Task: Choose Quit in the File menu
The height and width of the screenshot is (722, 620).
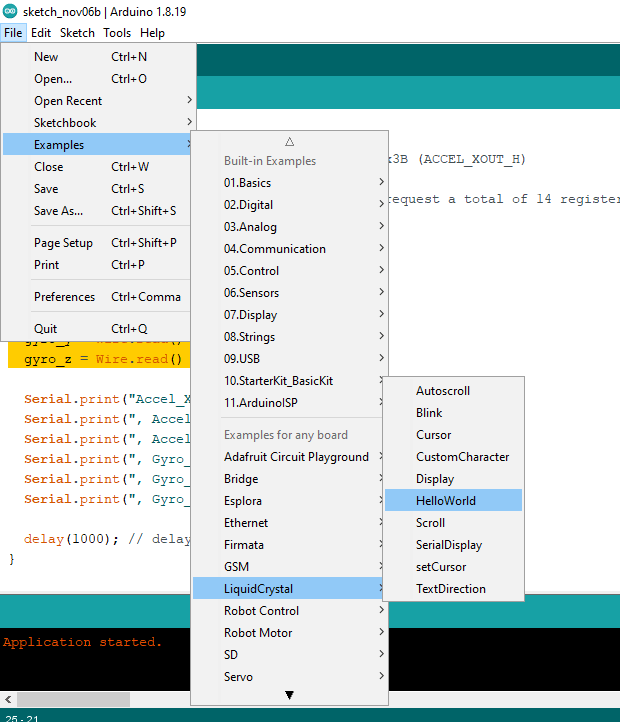Action: [97, 329]
